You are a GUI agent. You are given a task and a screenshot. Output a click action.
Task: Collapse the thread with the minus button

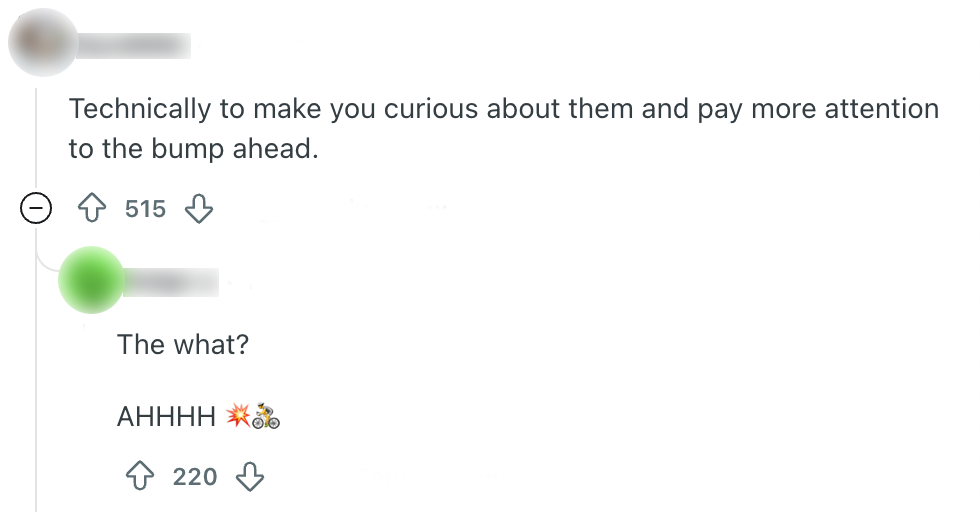[36, 209]
